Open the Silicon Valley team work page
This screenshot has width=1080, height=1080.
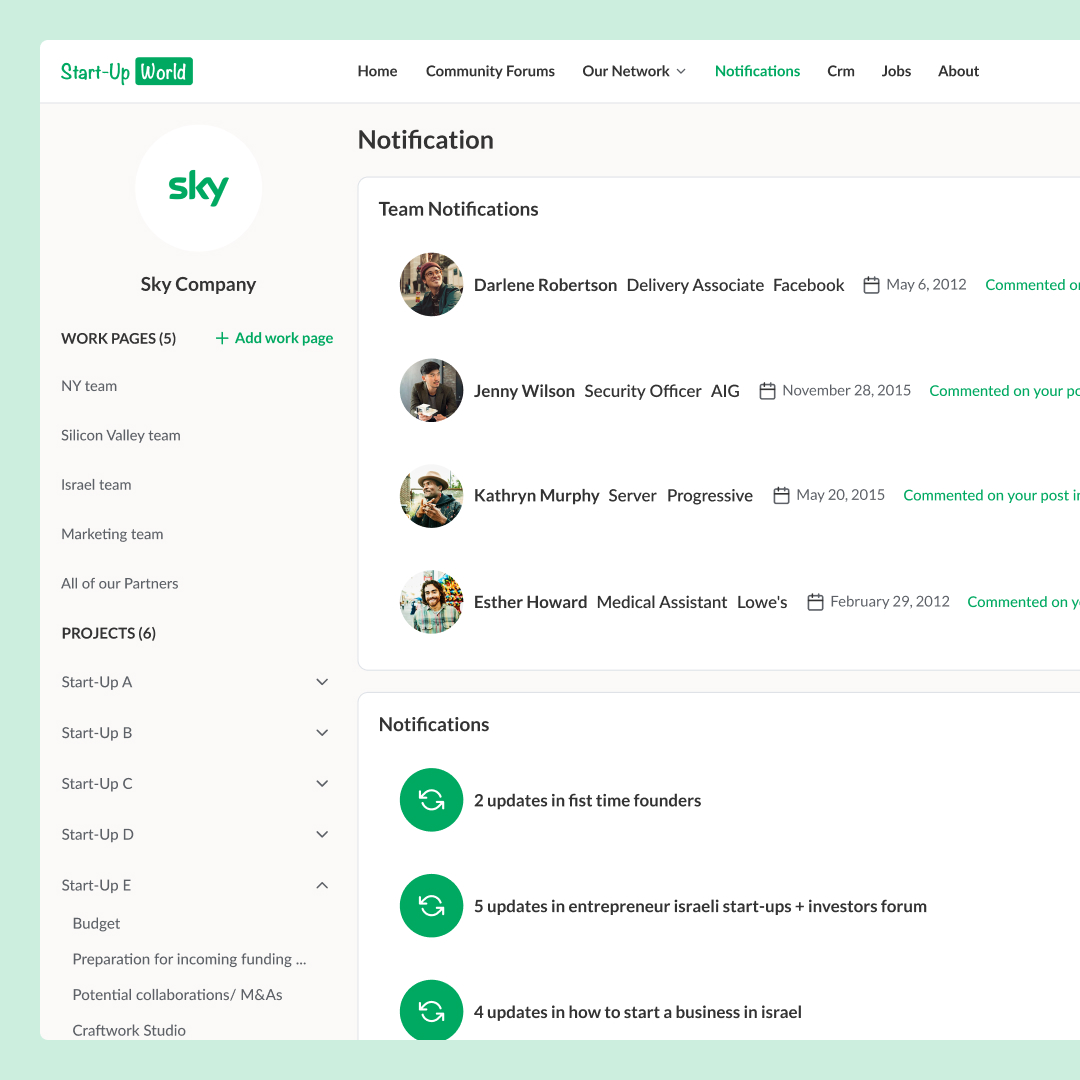pyautogui.click(x=121, y=435)
